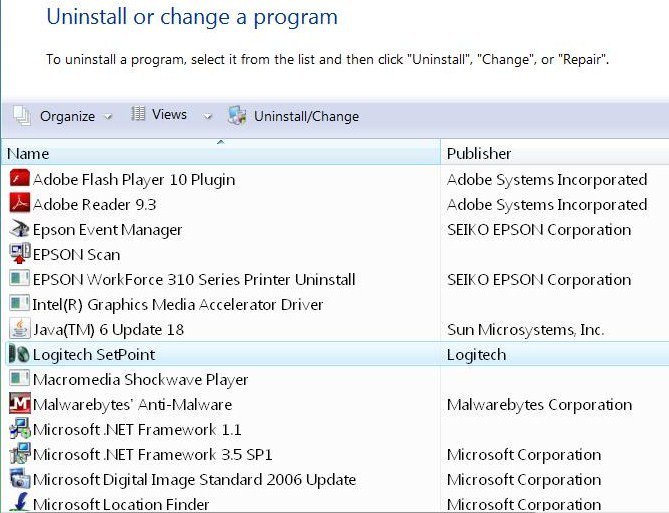Click the Organize menu label

click(67, 116)
